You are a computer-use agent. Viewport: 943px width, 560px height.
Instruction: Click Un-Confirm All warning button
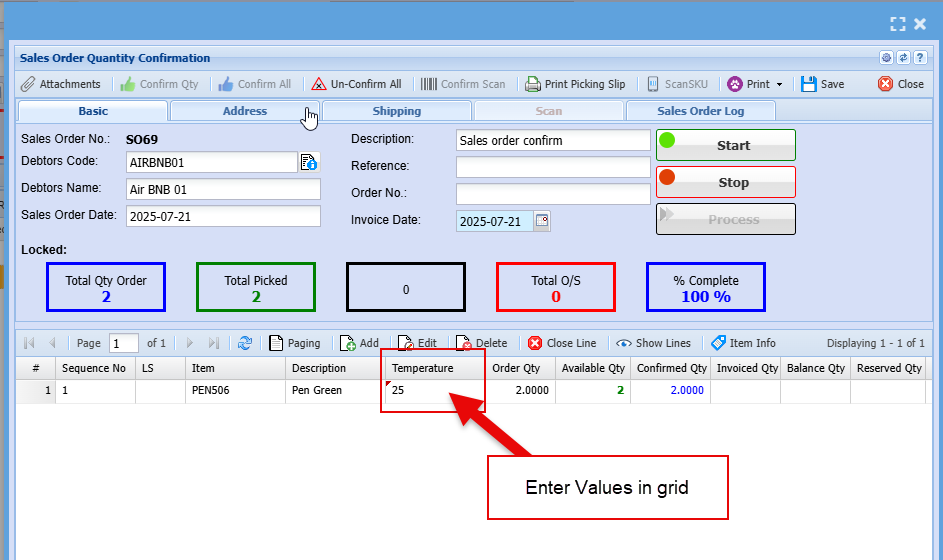pyautogui.click(x=356, y=84)
